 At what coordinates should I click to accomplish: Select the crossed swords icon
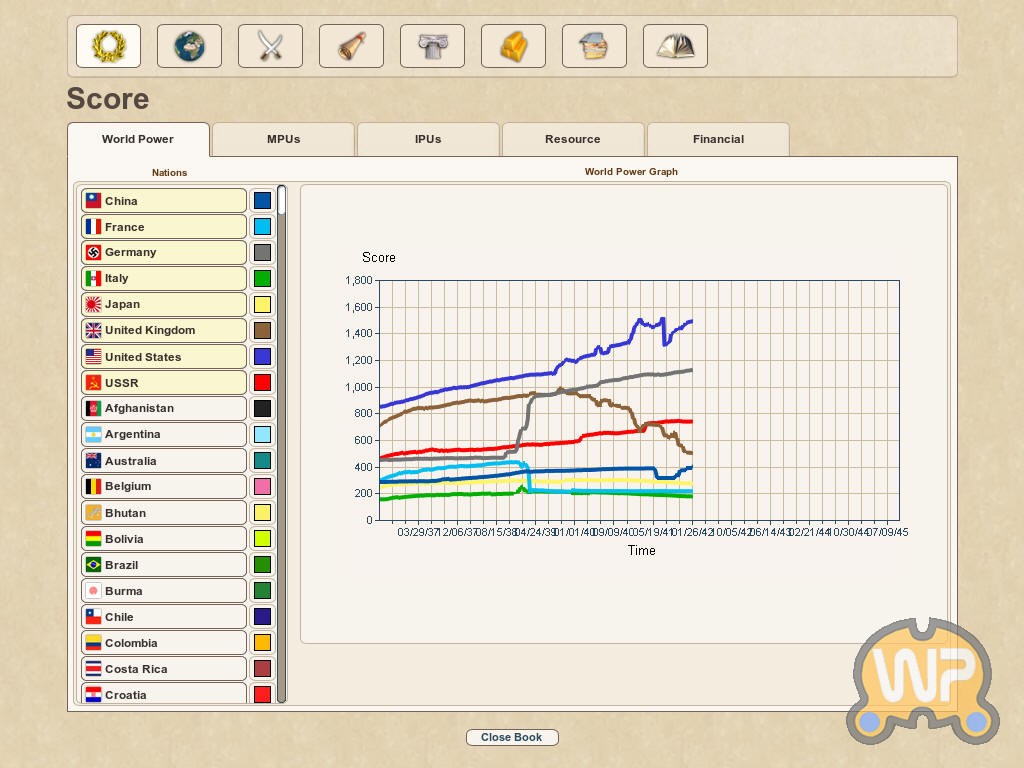270,46
